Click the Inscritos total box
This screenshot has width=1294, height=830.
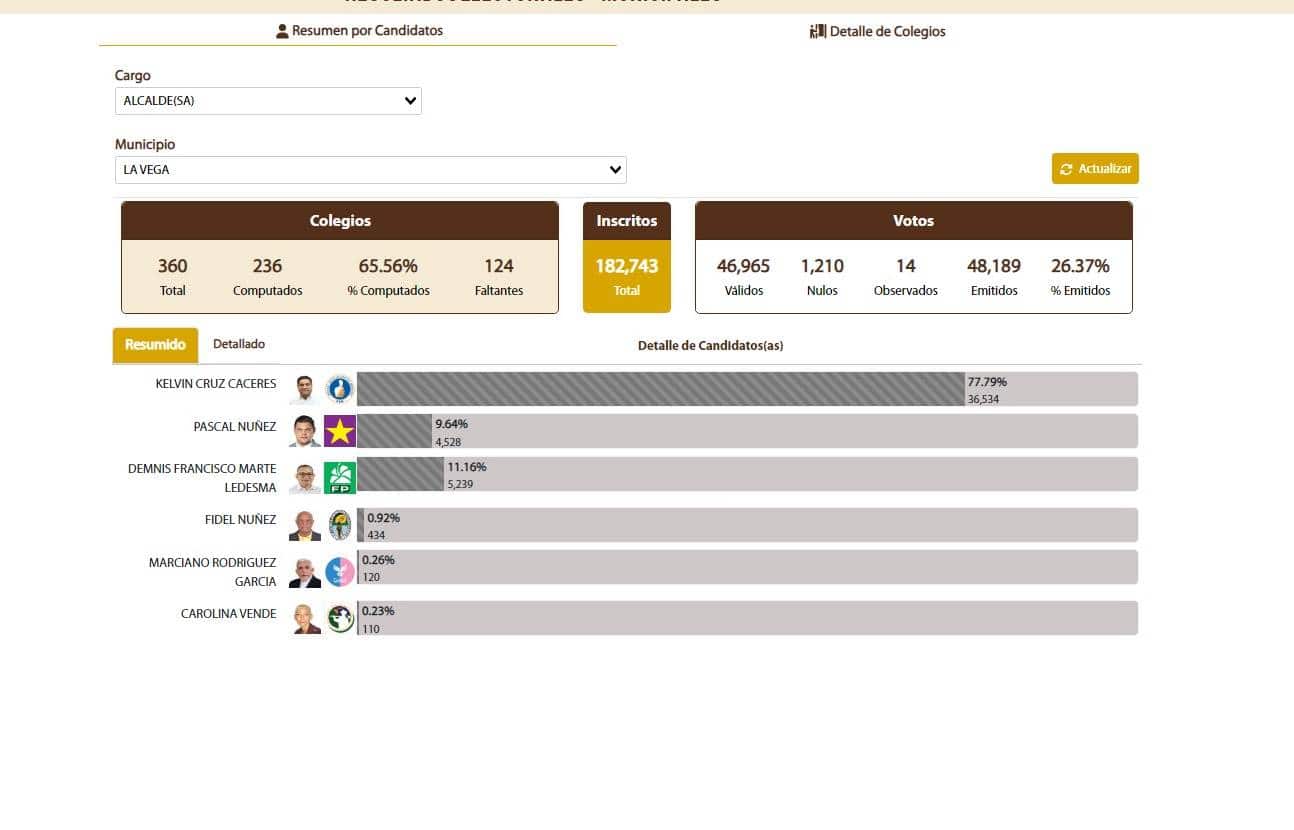627,258
